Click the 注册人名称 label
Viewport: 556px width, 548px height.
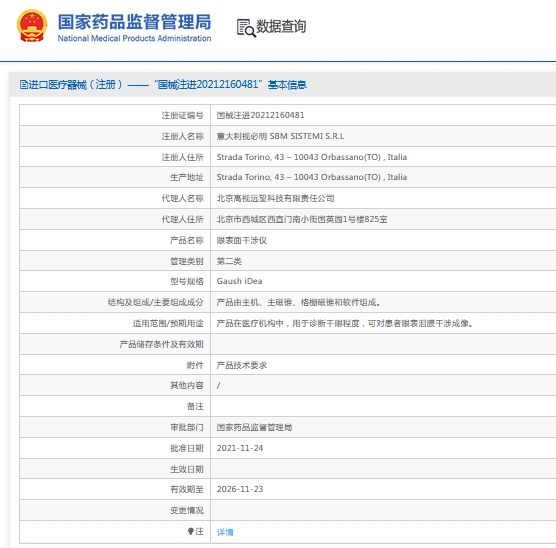[x=183, y=136]
